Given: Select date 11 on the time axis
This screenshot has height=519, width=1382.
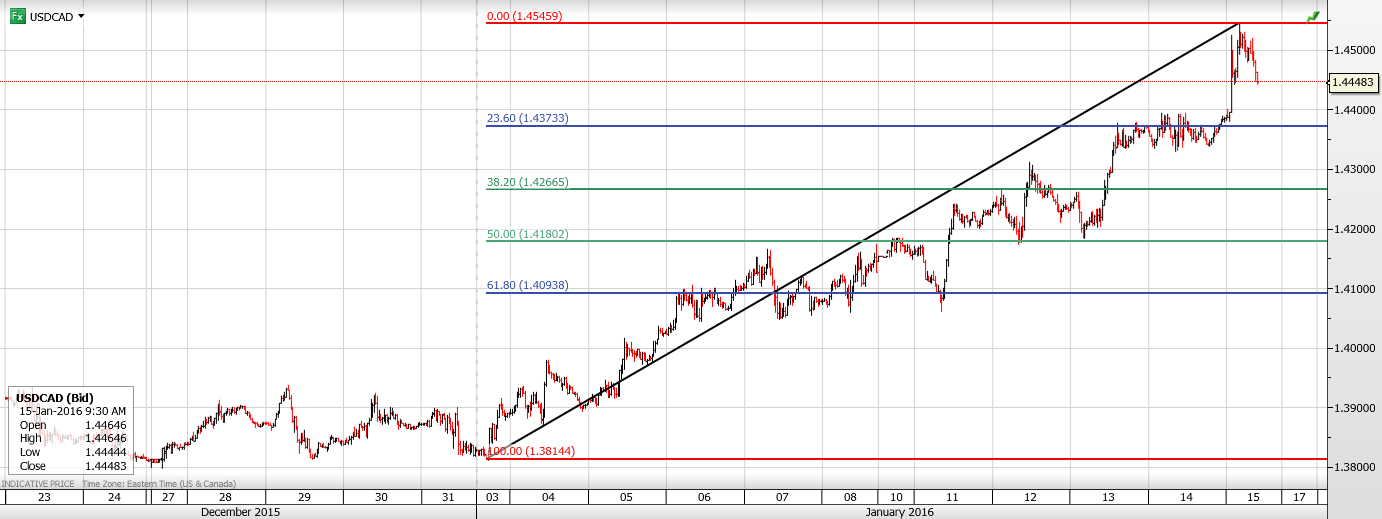Looking at the screenshot, I should 952,496.
